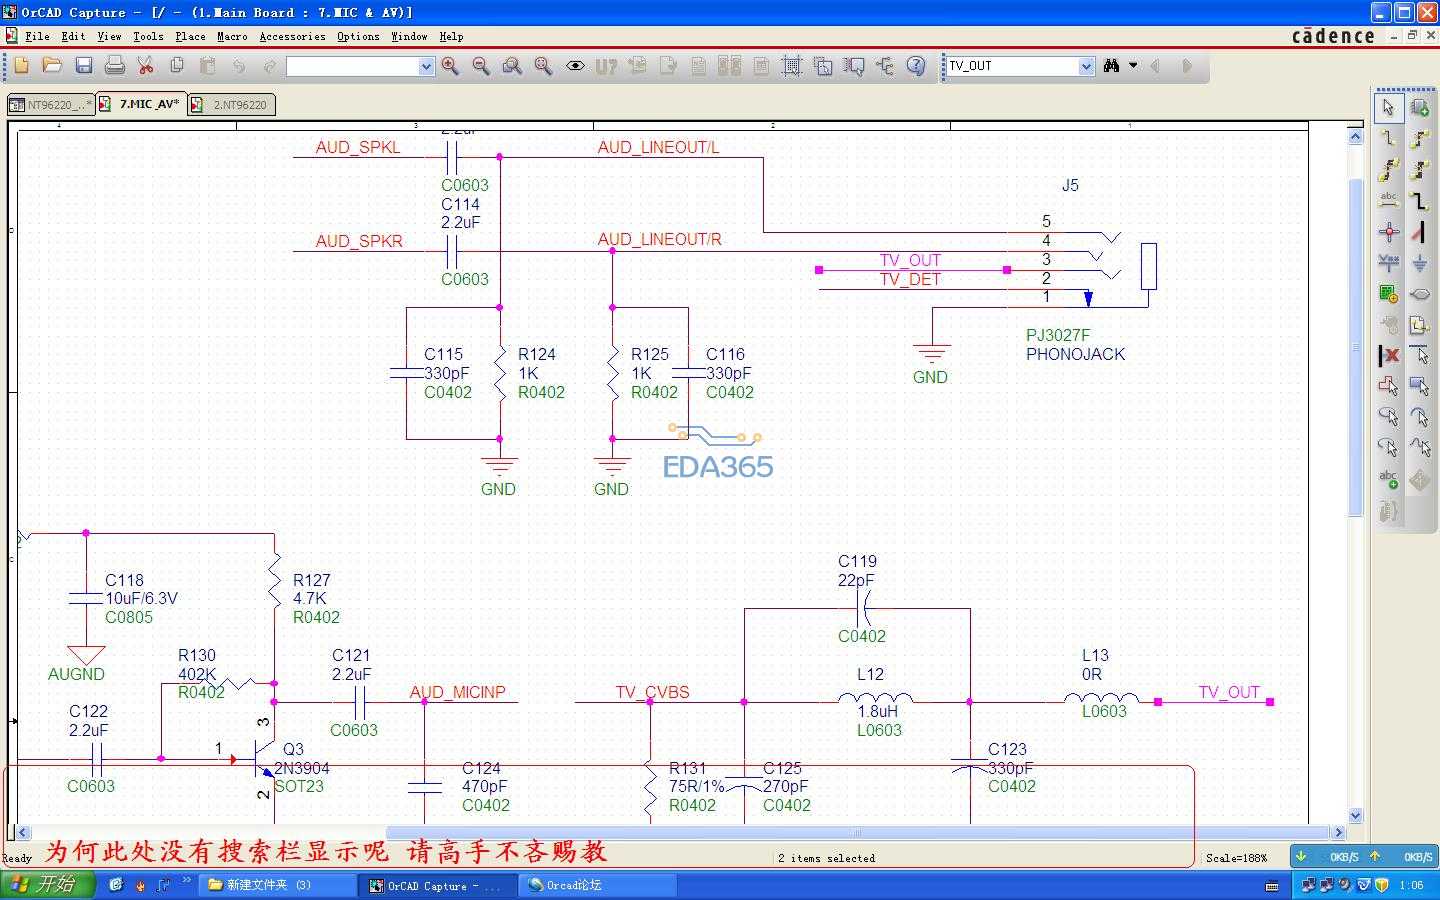Click into the TV_OUT search field
Image resolution: width=1440 pixels, height=900 pixels.
(x=1012, y=66)
